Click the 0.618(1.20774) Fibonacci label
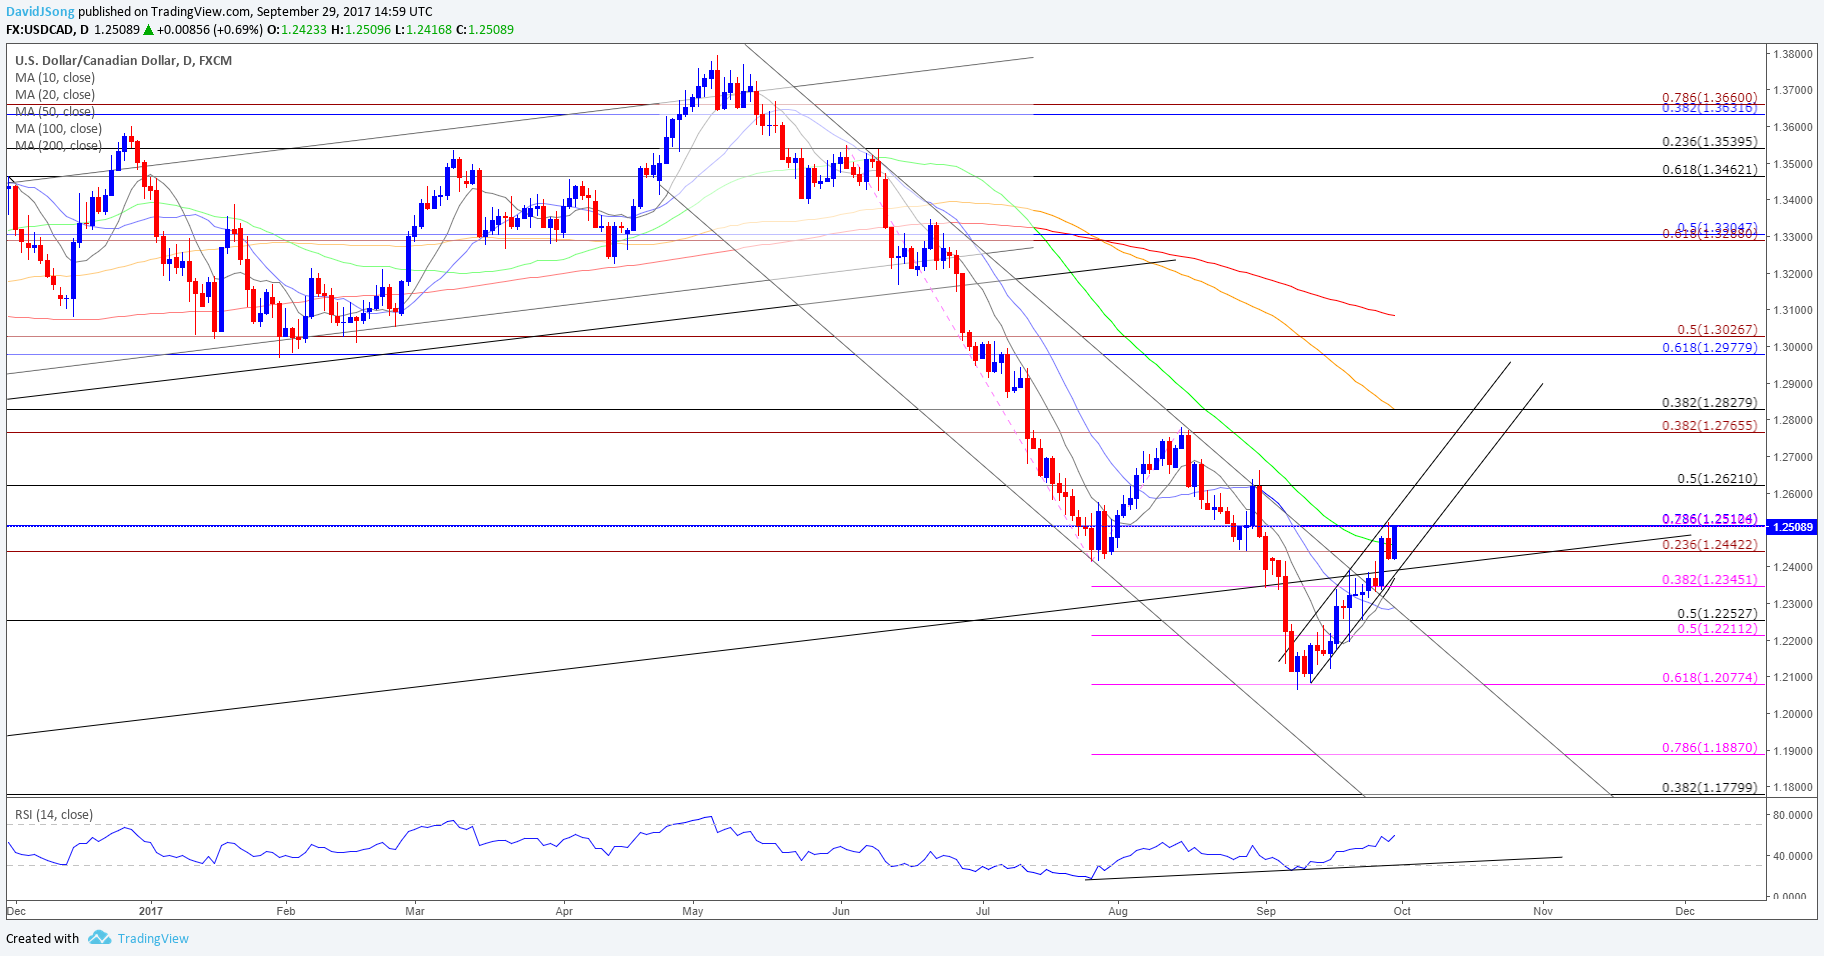The height and width of the screenshot is (956, 1824). pos(1709,678)
